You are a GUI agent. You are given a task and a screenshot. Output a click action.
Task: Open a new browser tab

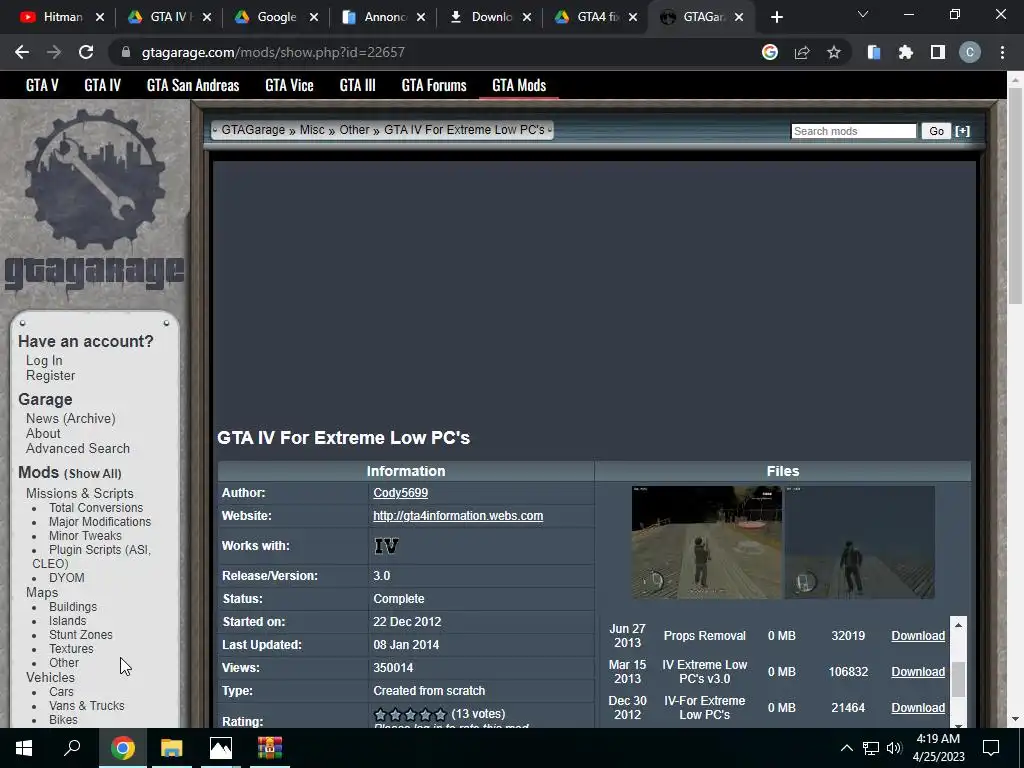pyautogui.click(x=776, y=17)
